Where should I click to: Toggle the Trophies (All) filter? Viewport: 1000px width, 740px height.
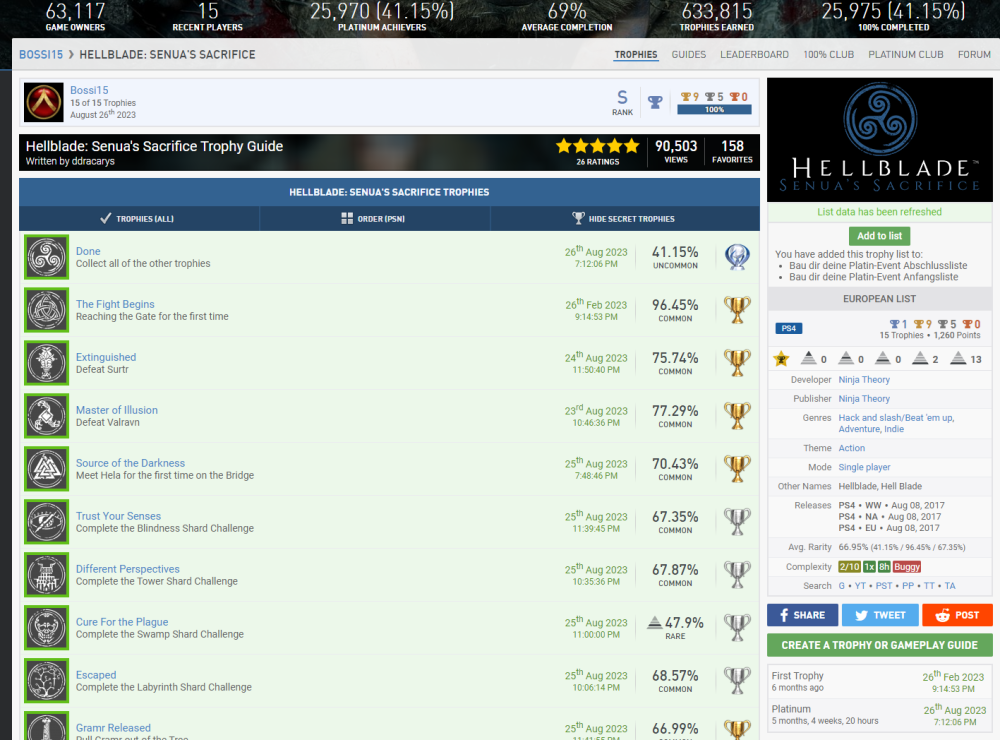tap(138, 219)
